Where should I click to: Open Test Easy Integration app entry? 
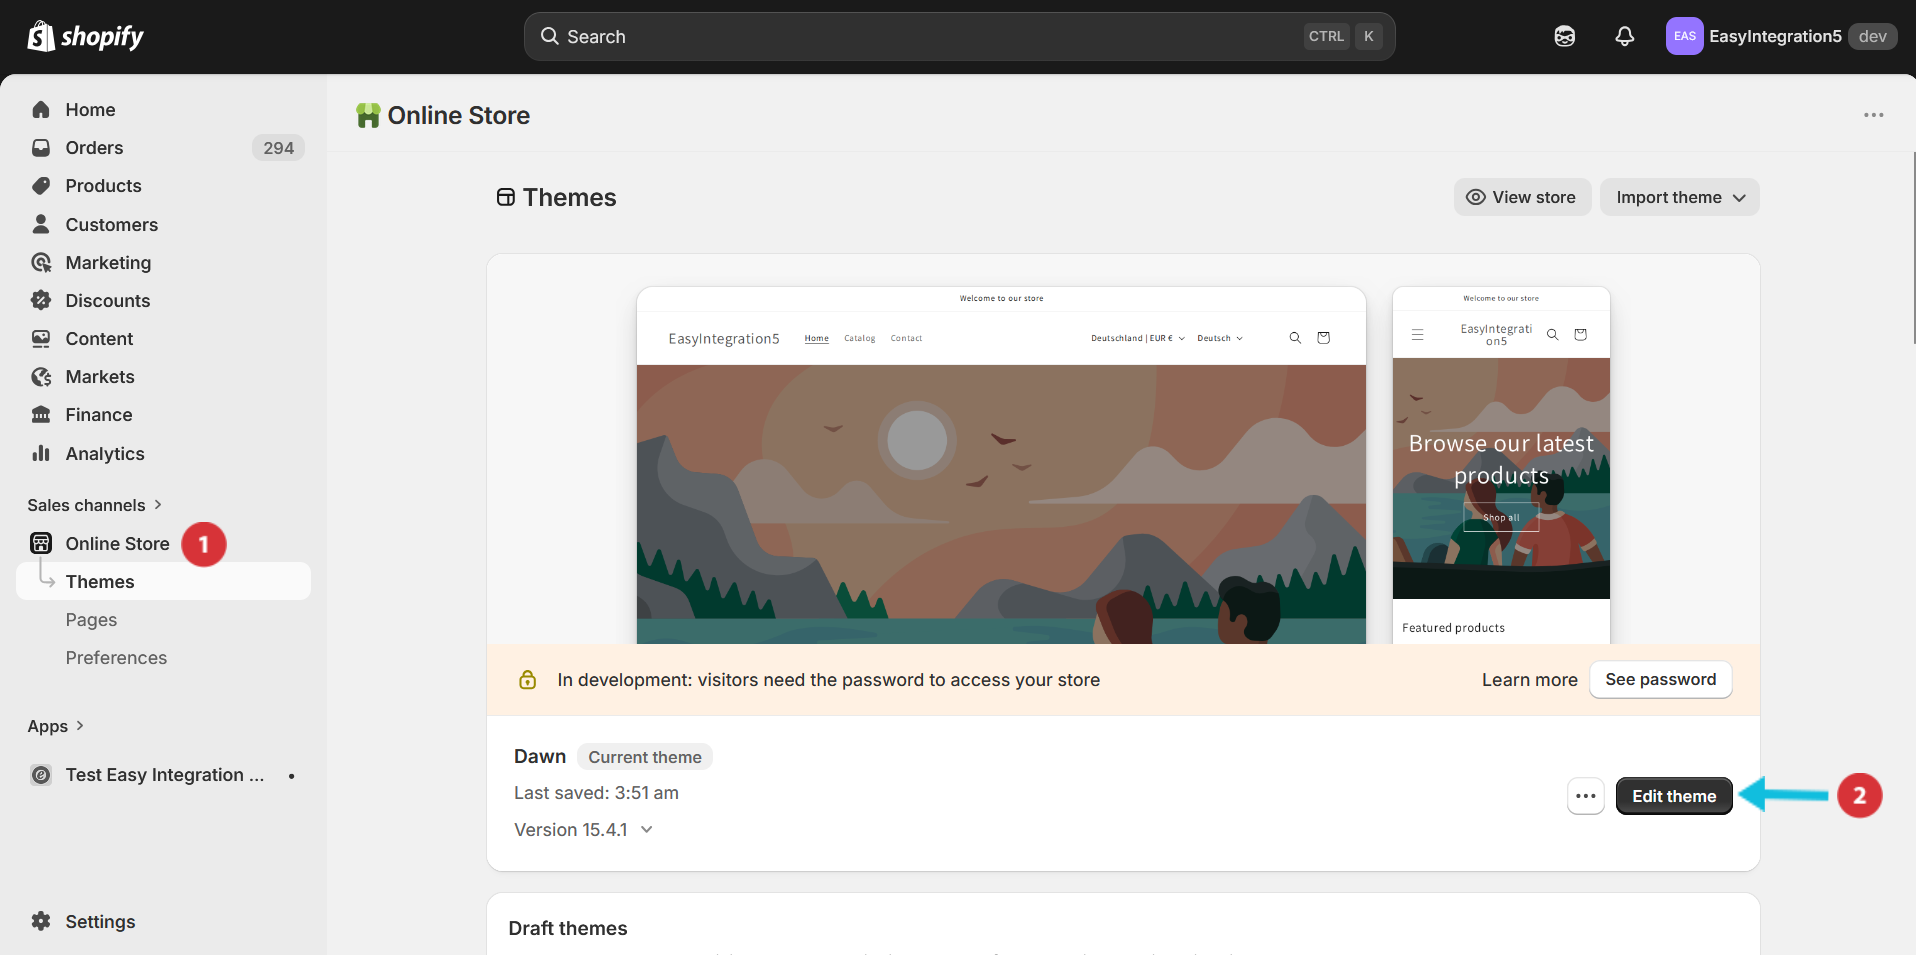click(x=164, y=775)
